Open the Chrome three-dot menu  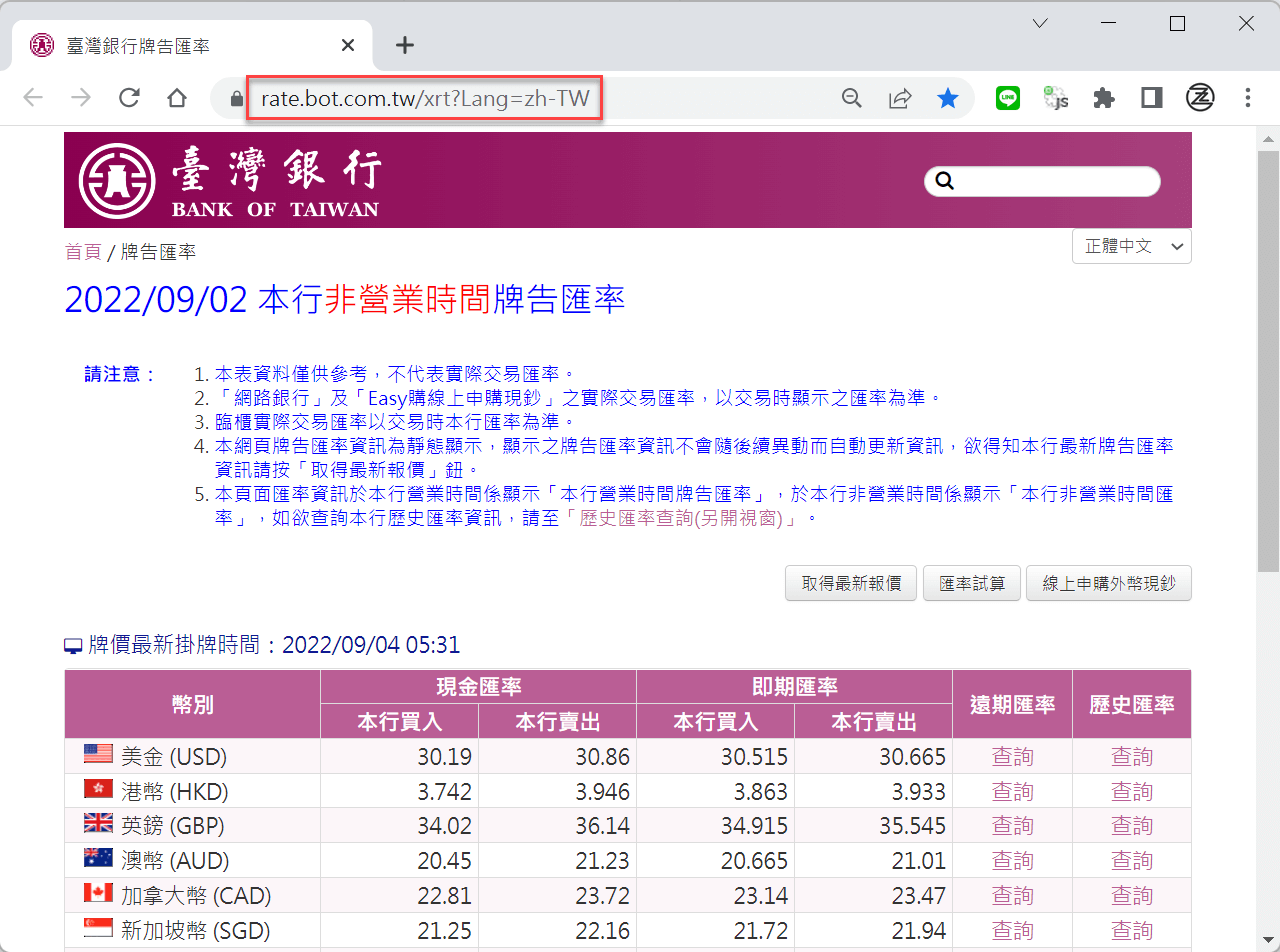tap(1248, 98)
